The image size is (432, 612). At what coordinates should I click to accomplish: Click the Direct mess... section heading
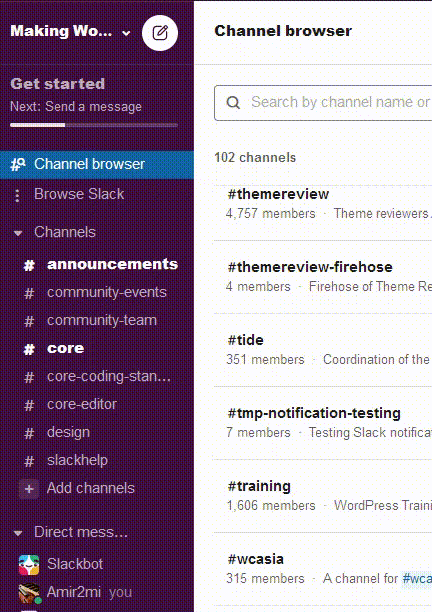tap(81, 532)
